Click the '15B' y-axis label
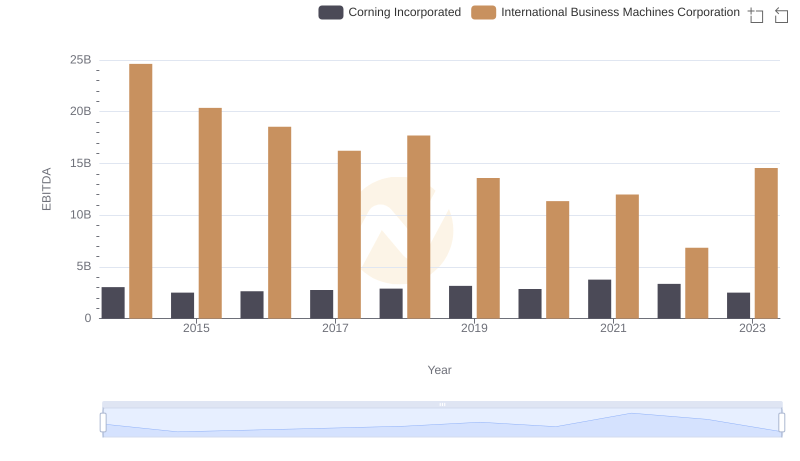 pos(81,163)
